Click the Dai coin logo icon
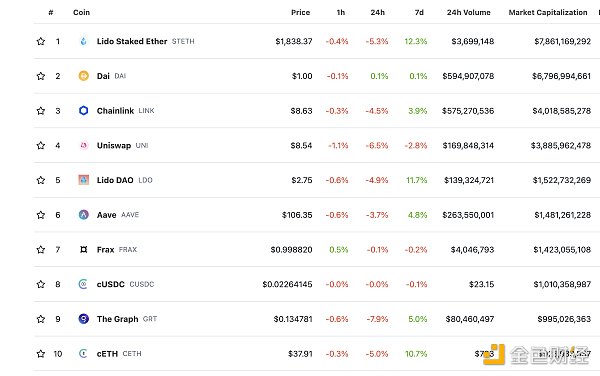 [83, 76]
